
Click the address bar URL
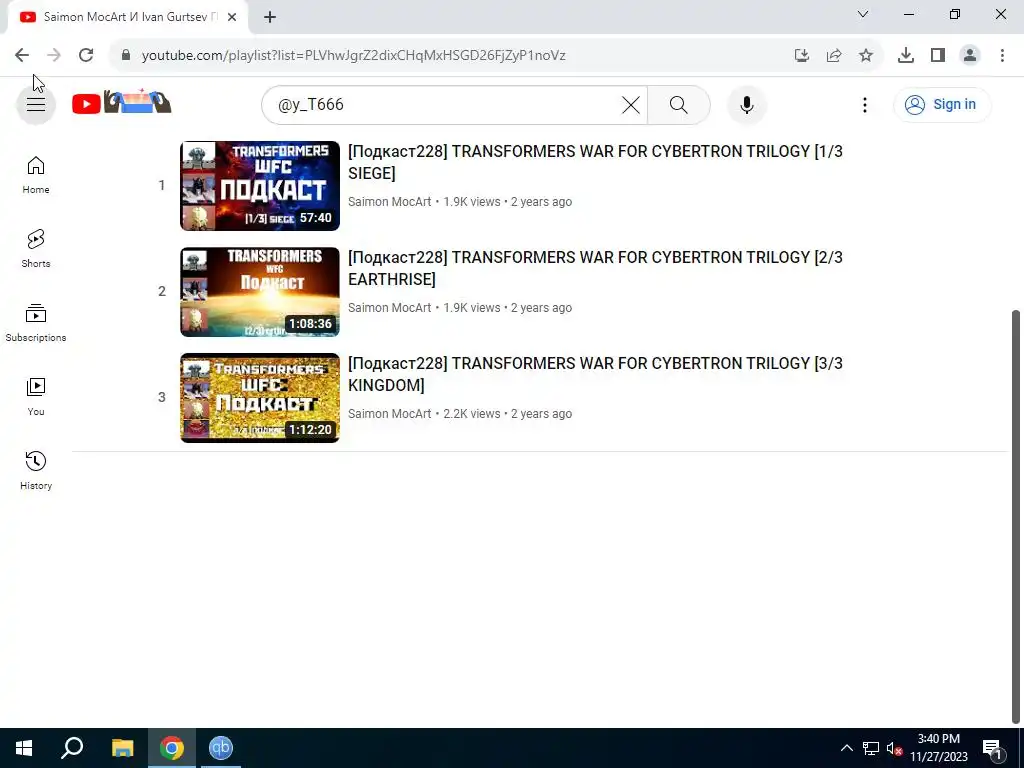tap(353, 56)
